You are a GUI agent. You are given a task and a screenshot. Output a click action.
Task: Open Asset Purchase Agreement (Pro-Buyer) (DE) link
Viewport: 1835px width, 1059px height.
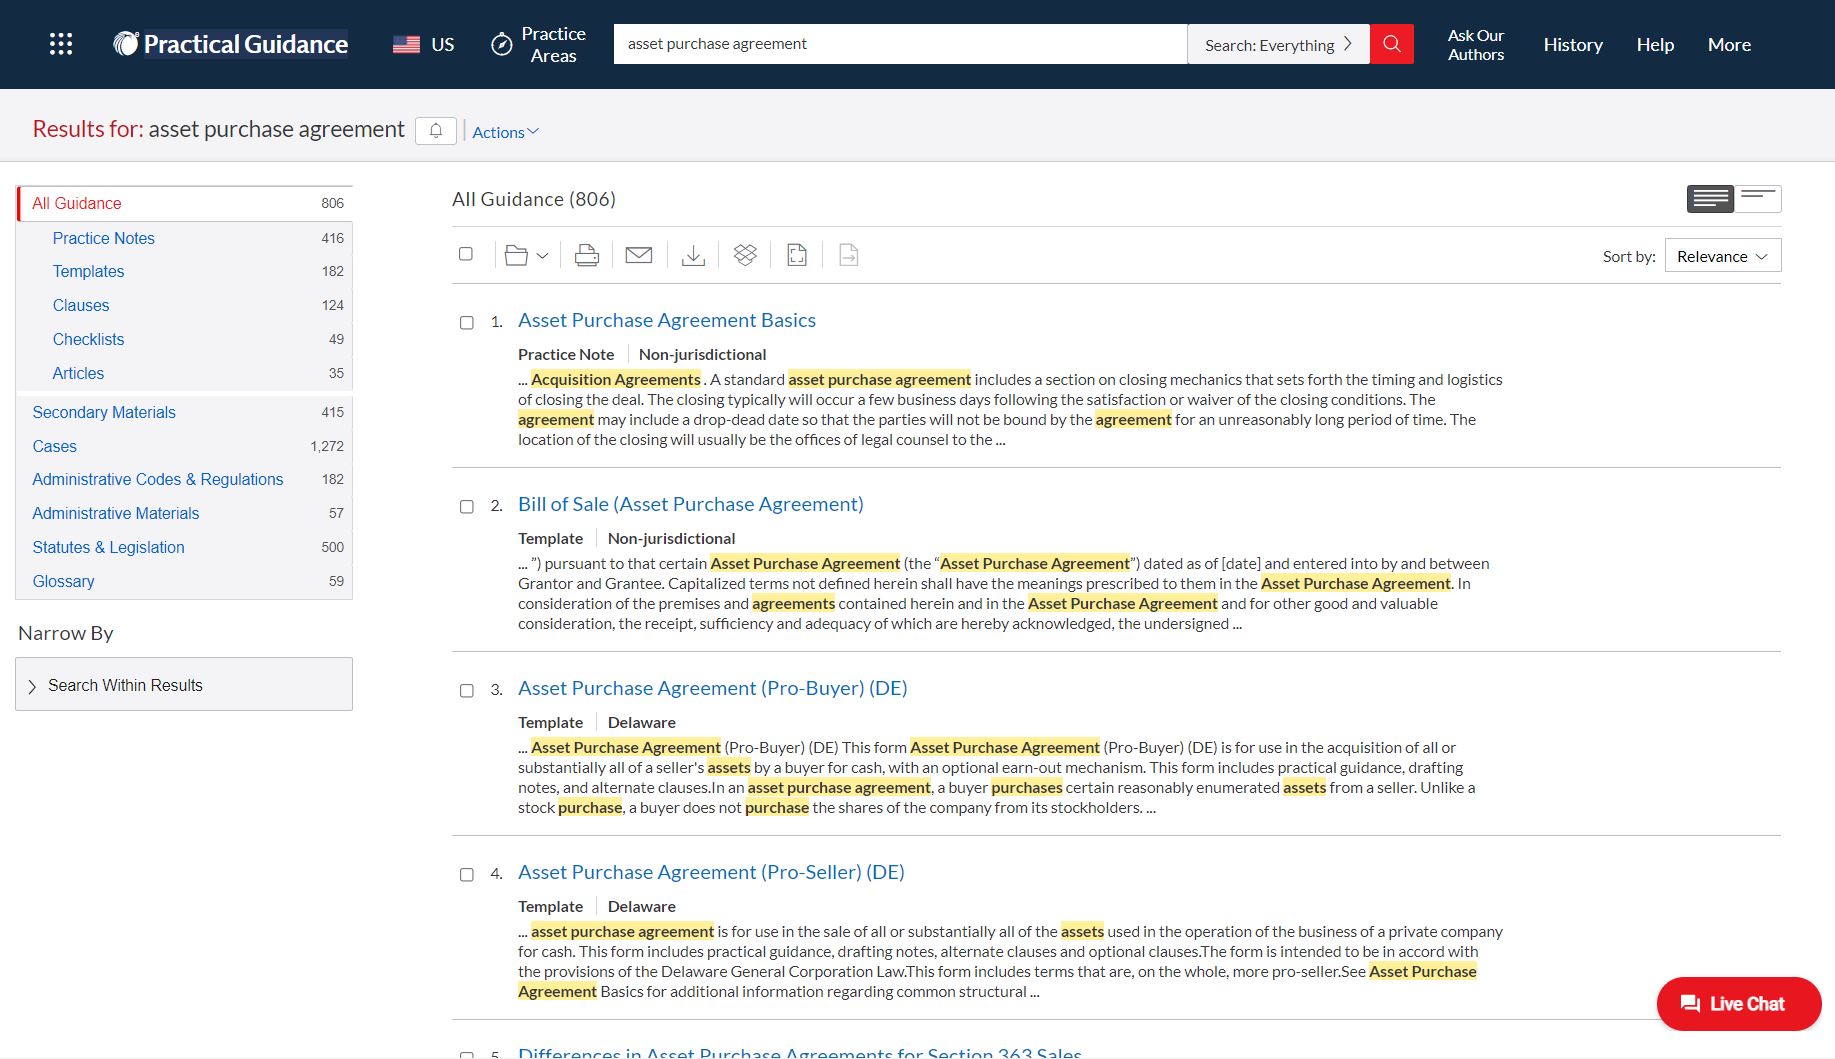tap(712, 688)
